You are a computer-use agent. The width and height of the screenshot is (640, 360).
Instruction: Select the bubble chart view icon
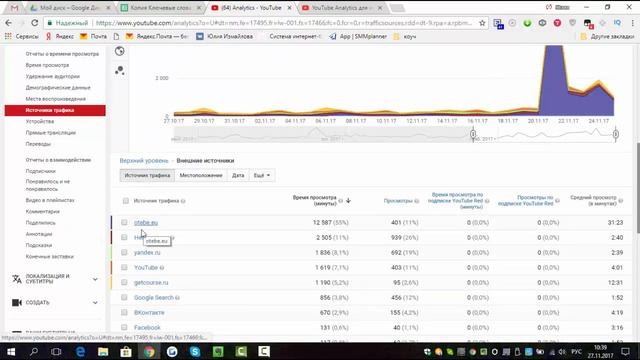pos(120,70)
